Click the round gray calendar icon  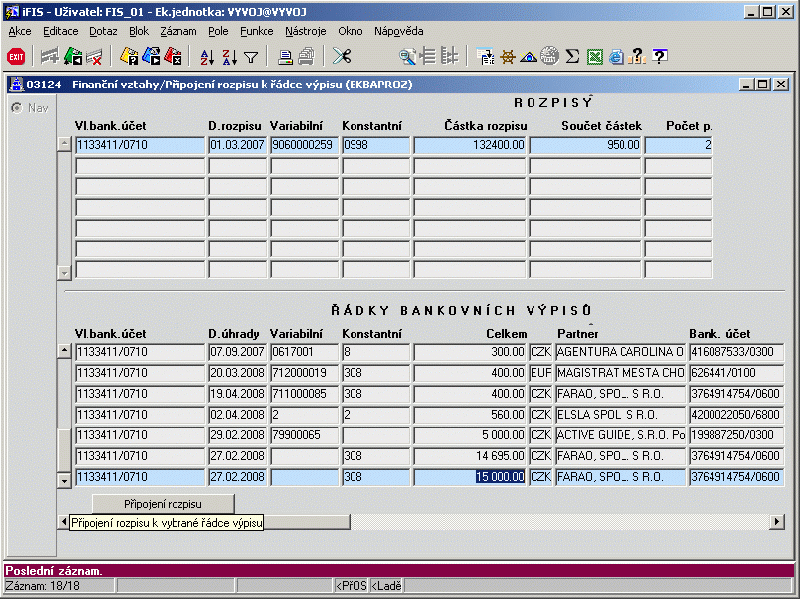pos(549,56)
